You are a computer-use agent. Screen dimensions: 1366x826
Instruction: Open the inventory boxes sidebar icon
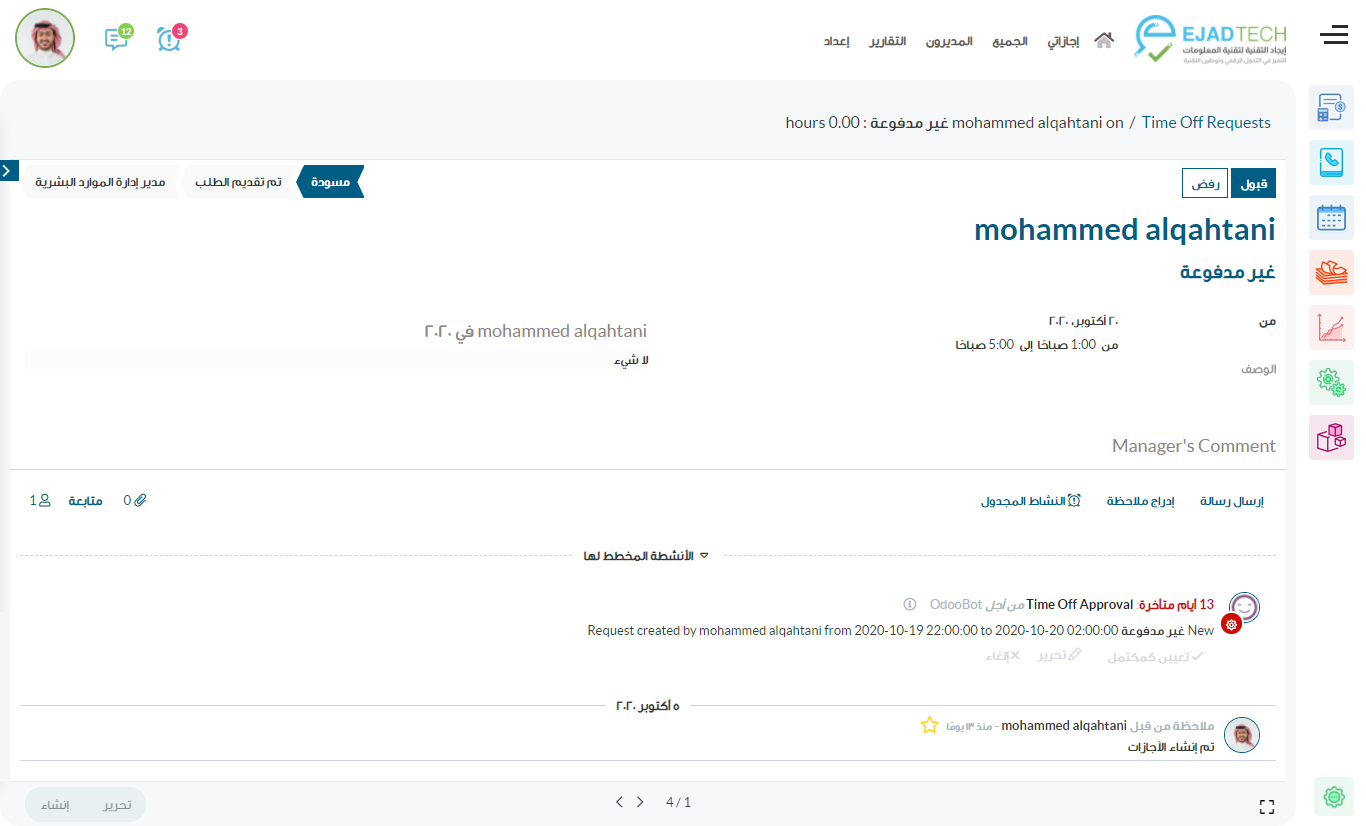(x=1331, y=437)
